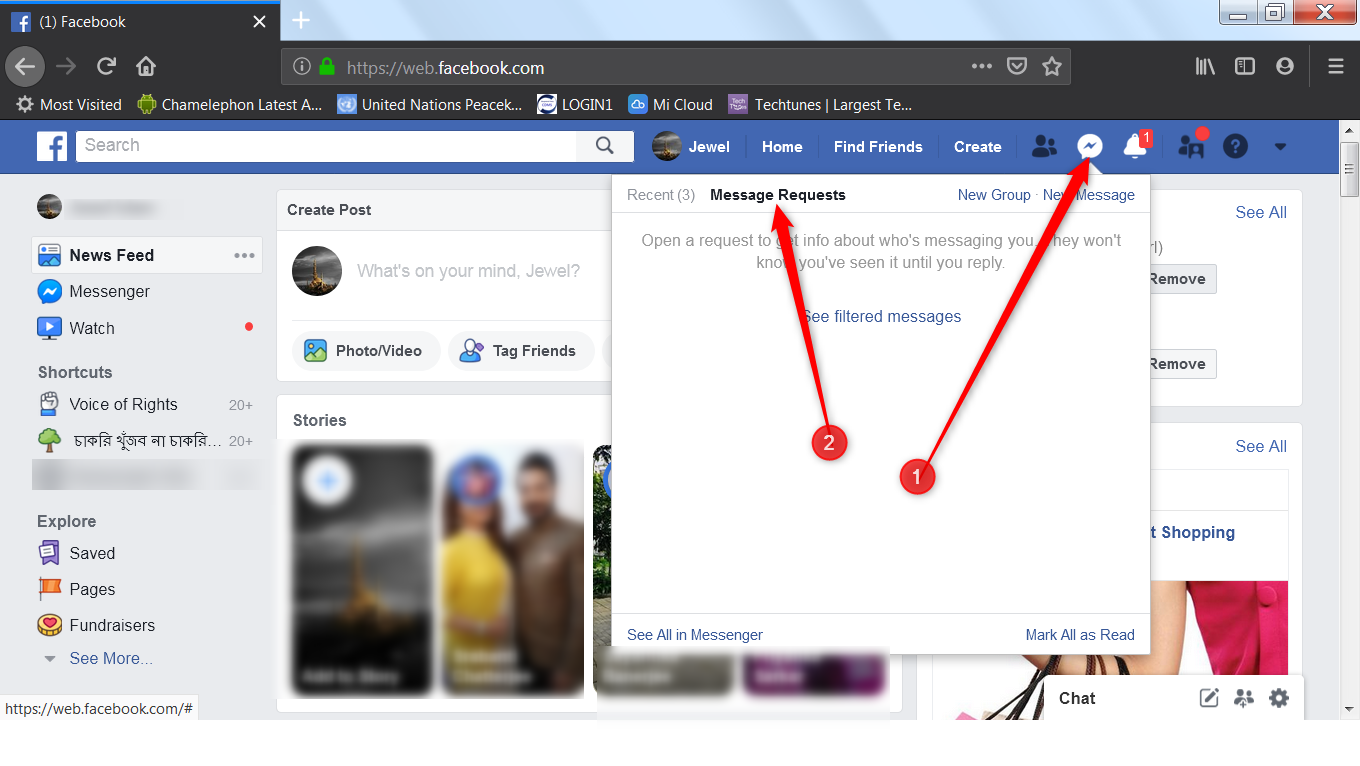Open the Chat settings gear
1360x766 pixels.
[x=1279, y=698]
